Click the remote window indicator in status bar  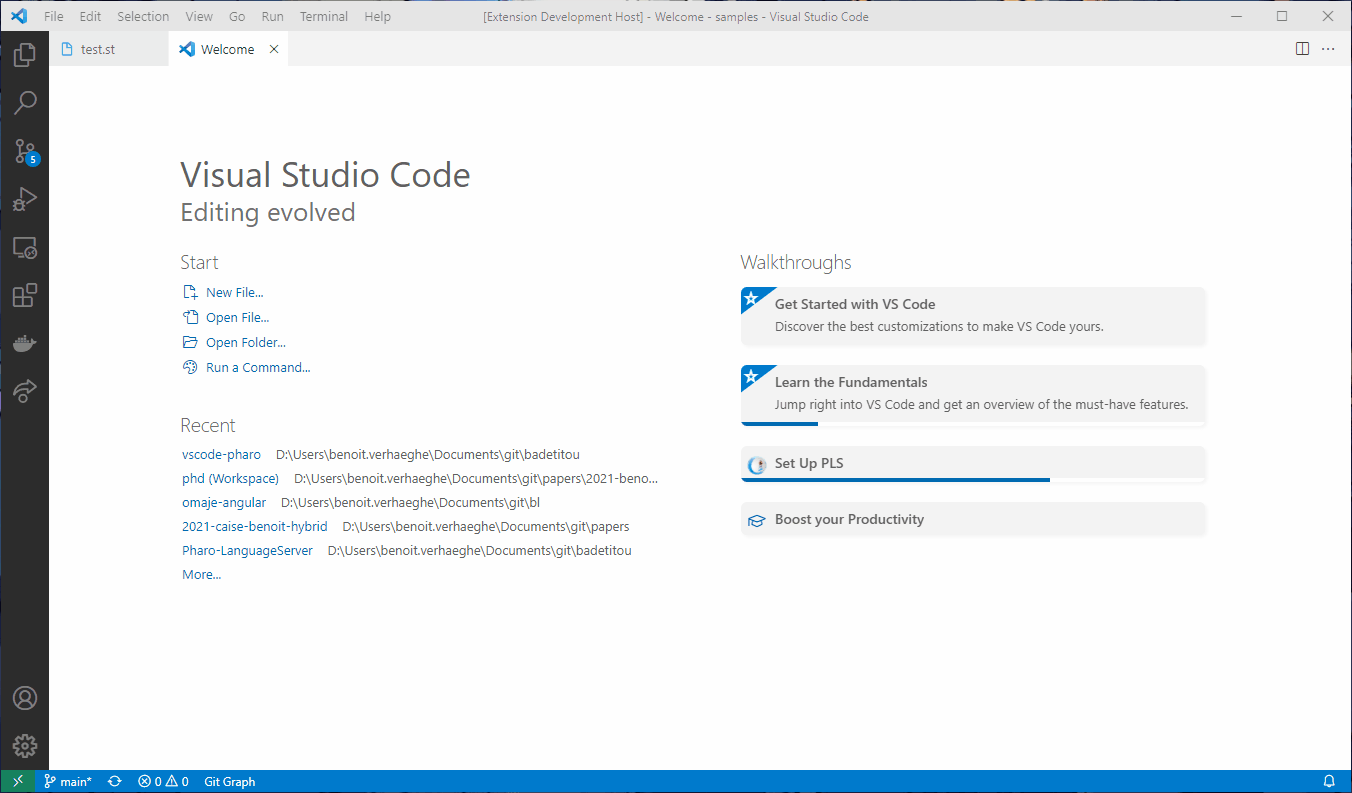click(x=18, y=782)
